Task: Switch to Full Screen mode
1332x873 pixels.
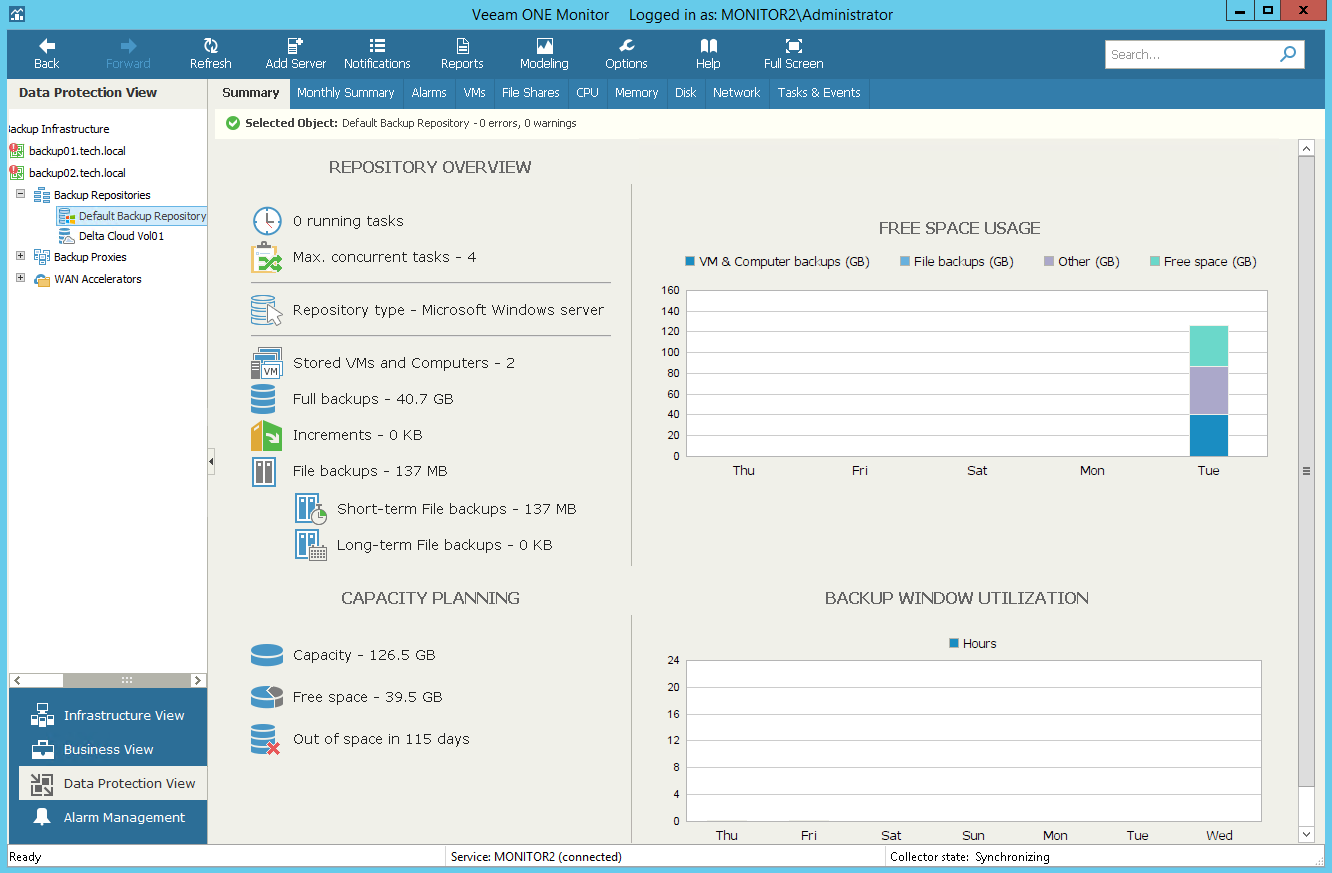Action: 793,54
